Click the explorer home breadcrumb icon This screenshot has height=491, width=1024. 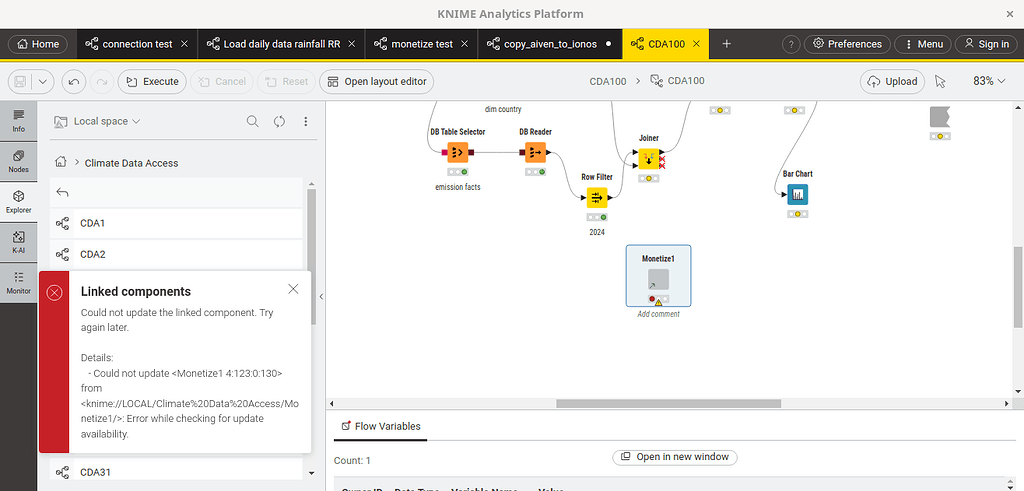[x=61, y=163]
